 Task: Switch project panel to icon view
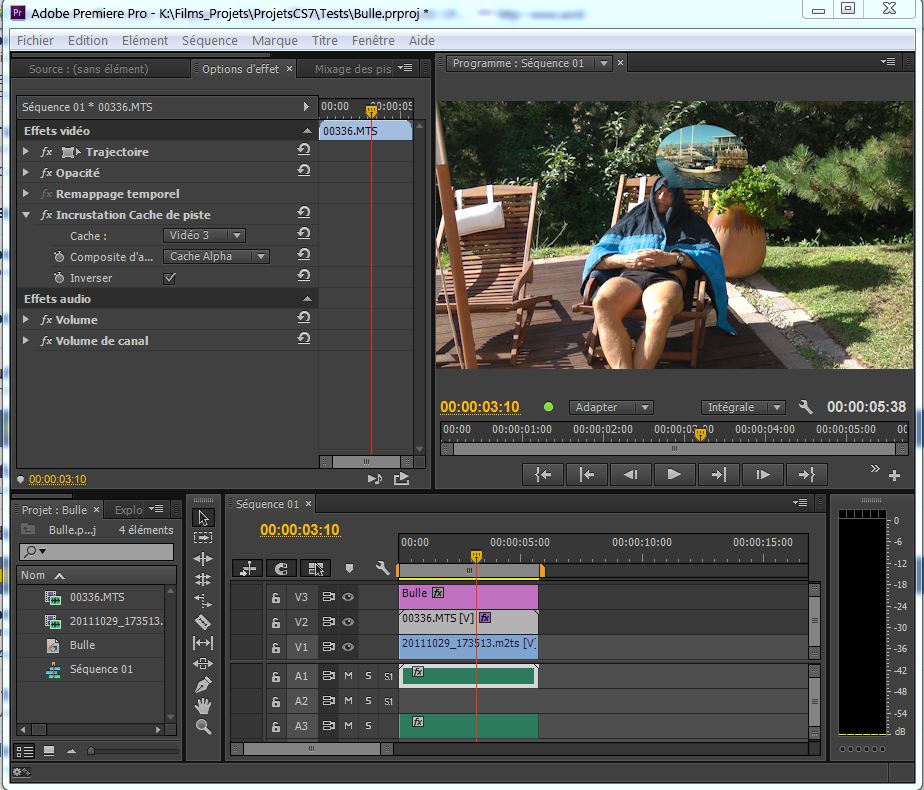pos(49,751)
